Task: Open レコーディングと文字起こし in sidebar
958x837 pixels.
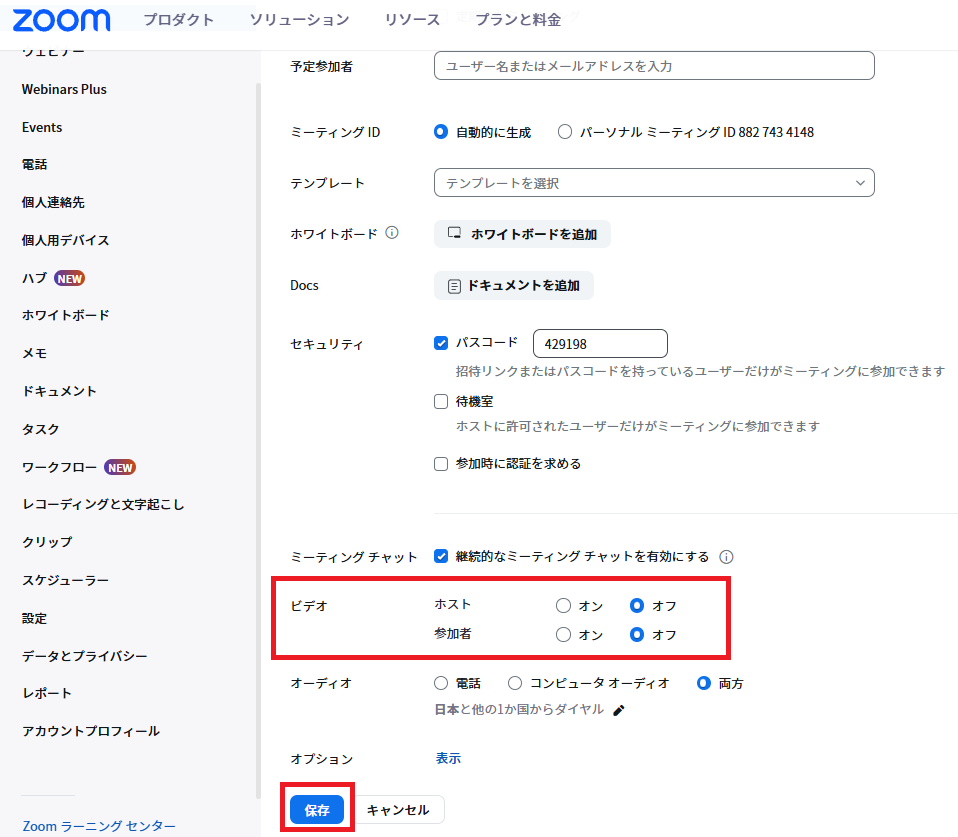Action: pos(103,504)
